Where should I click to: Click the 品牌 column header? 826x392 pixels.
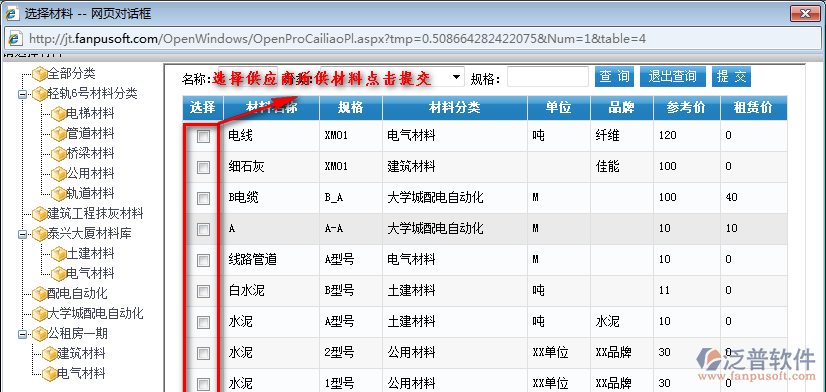[622, 108]
